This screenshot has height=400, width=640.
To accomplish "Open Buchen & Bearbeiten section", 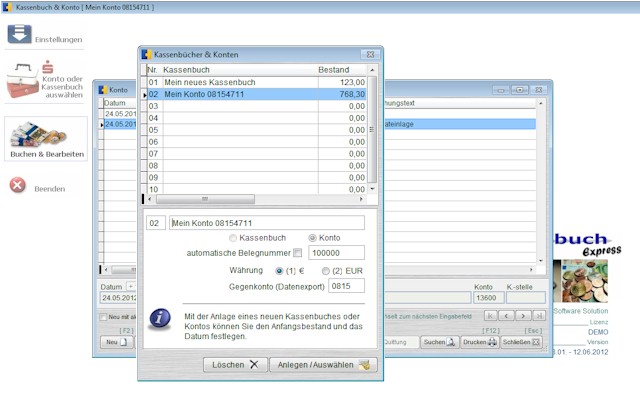I will 45,139.
